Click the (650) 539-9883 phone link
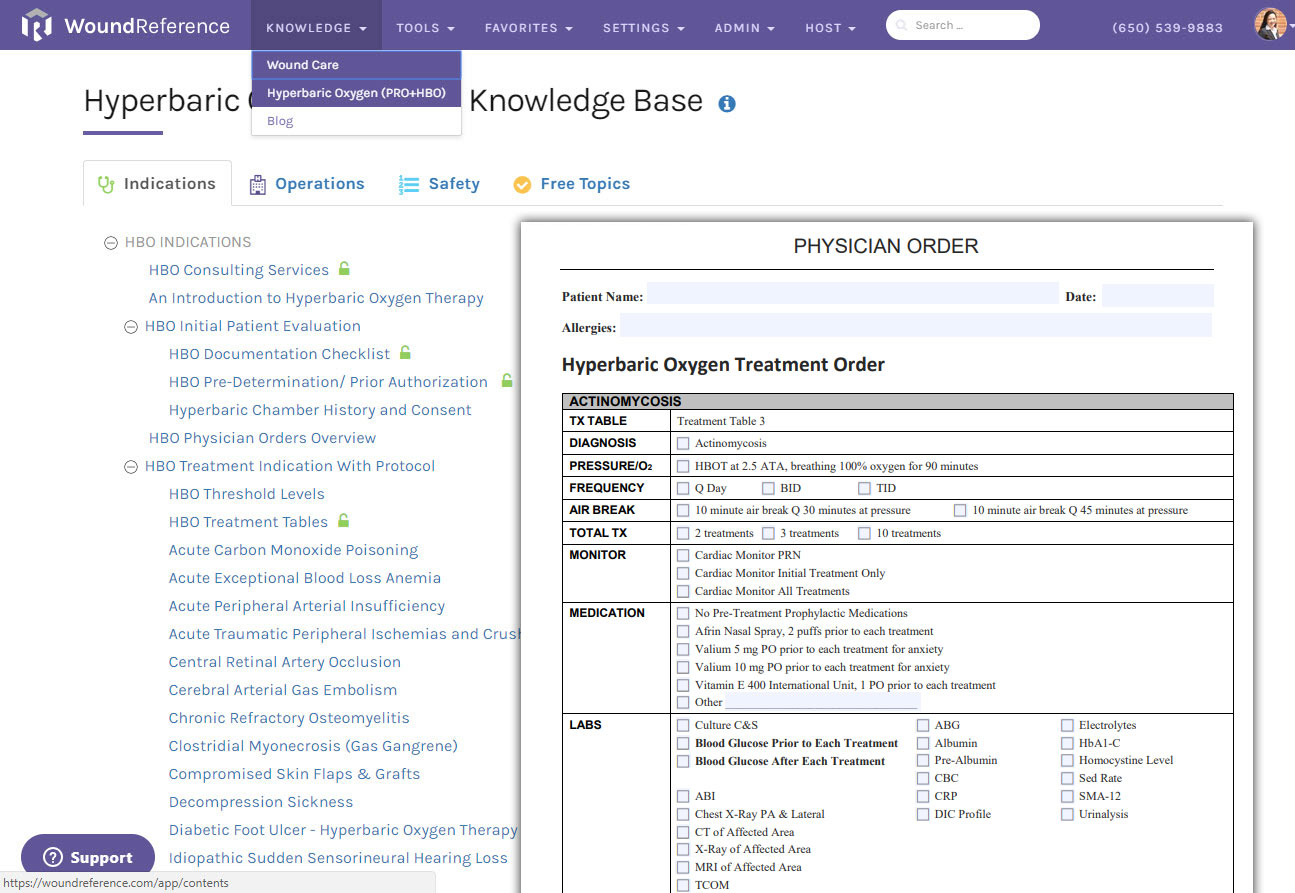This screenshot has height=893, width=1295. point(1167,27)
